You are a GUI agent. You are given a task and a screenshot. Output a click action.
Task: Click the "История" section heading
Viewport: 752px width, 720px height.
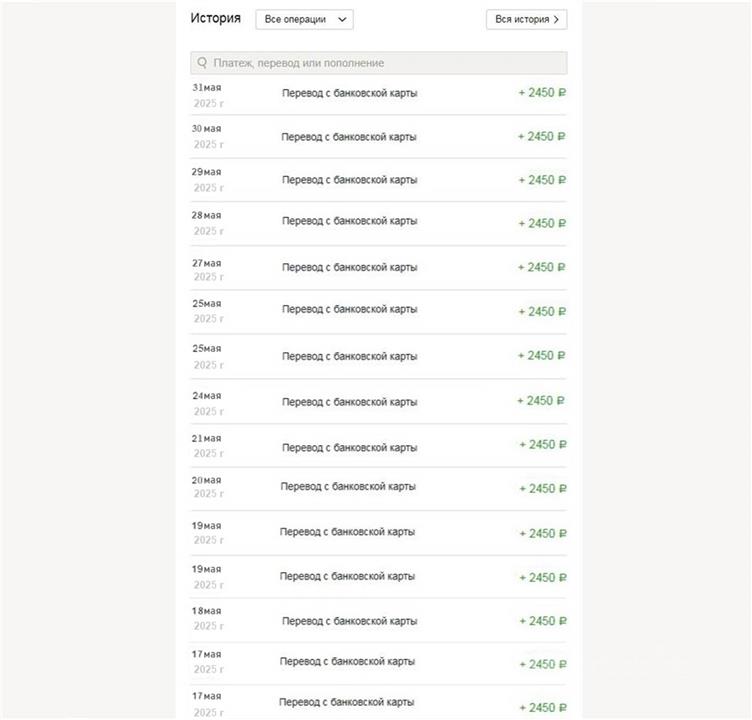pyautogui.click(x=215, y=18)
